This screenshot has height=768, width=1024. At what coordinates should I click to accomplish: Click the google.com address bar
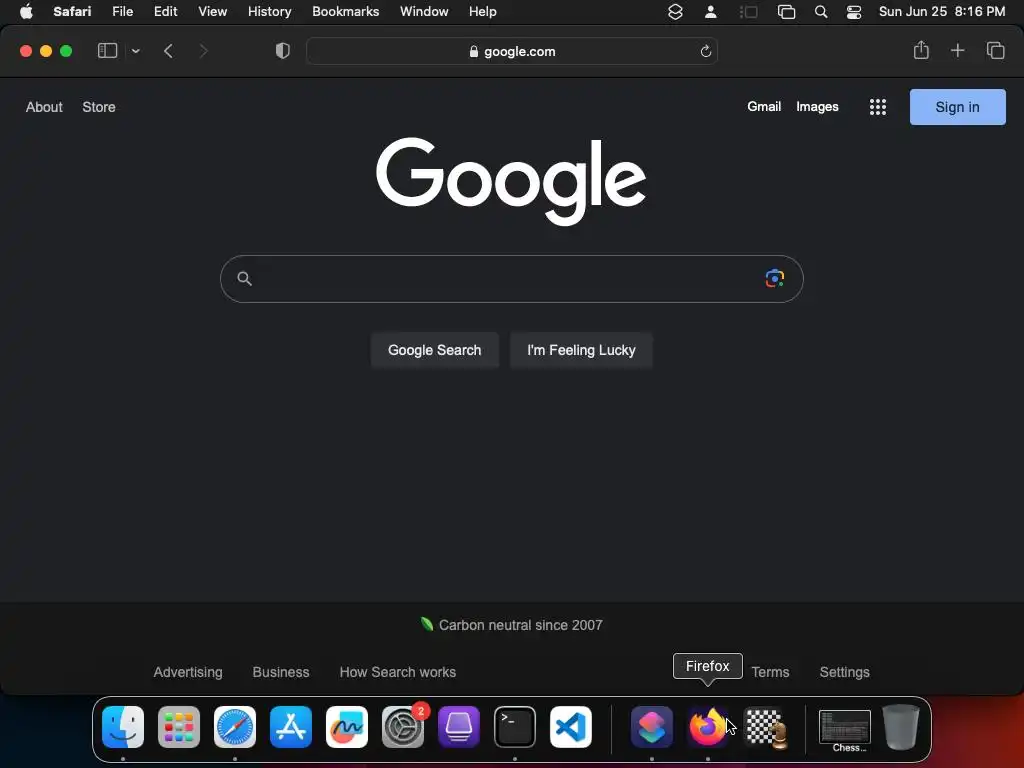pyautogui.click(x=511, y=51)
